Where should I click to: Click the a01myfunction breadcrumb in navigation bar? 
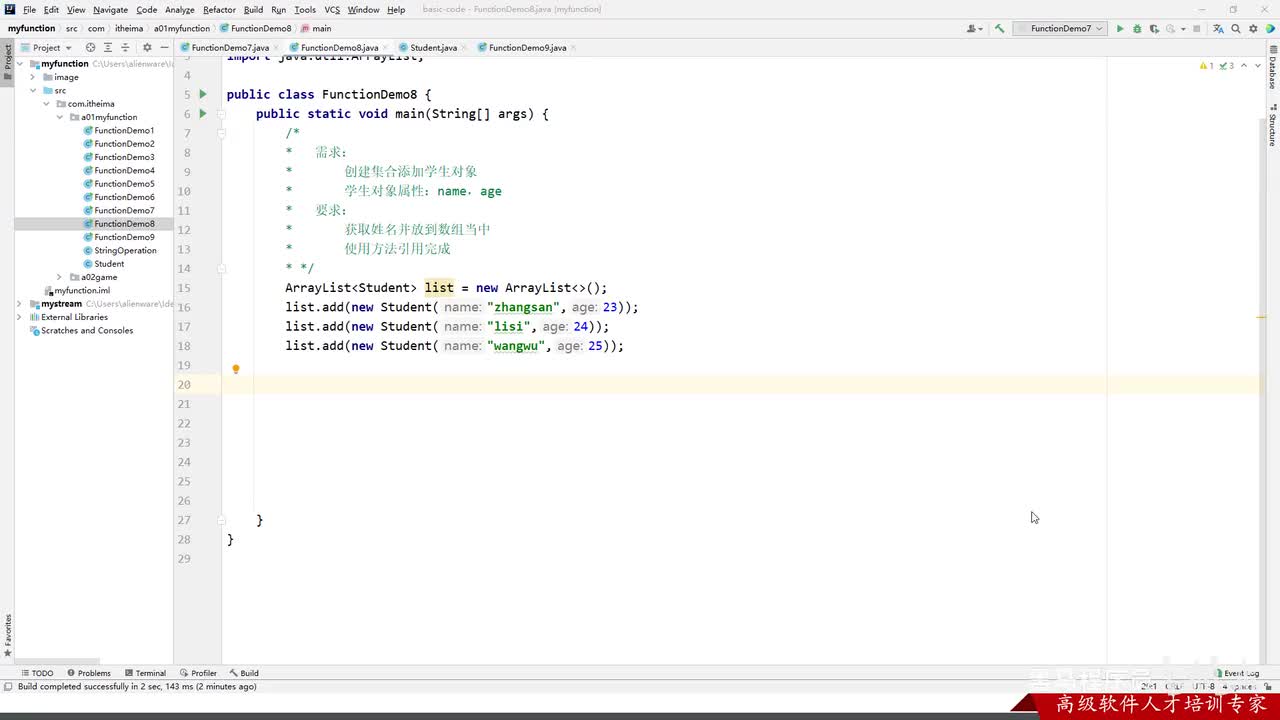pos(182,29)
